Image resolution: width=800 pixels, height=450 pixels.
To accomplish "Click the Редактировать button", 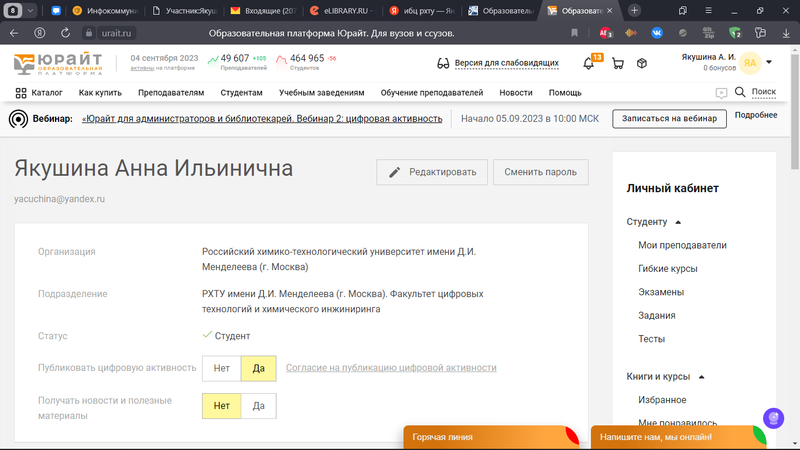I will tap(432, 172).
